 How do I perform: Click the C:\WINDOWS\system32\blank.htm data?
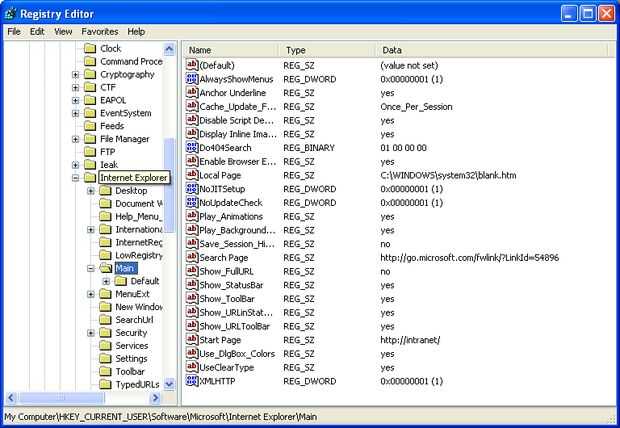[x=448, y=175]
